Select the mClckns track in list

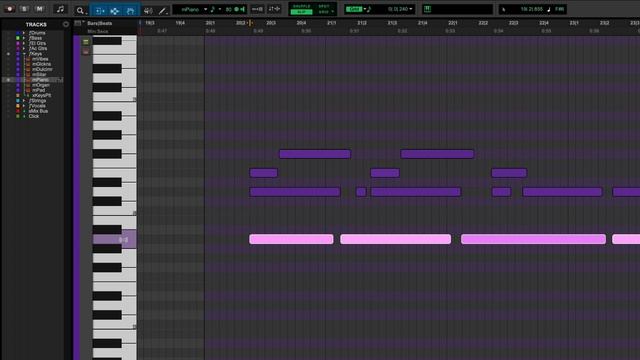[x=42, y=64]
